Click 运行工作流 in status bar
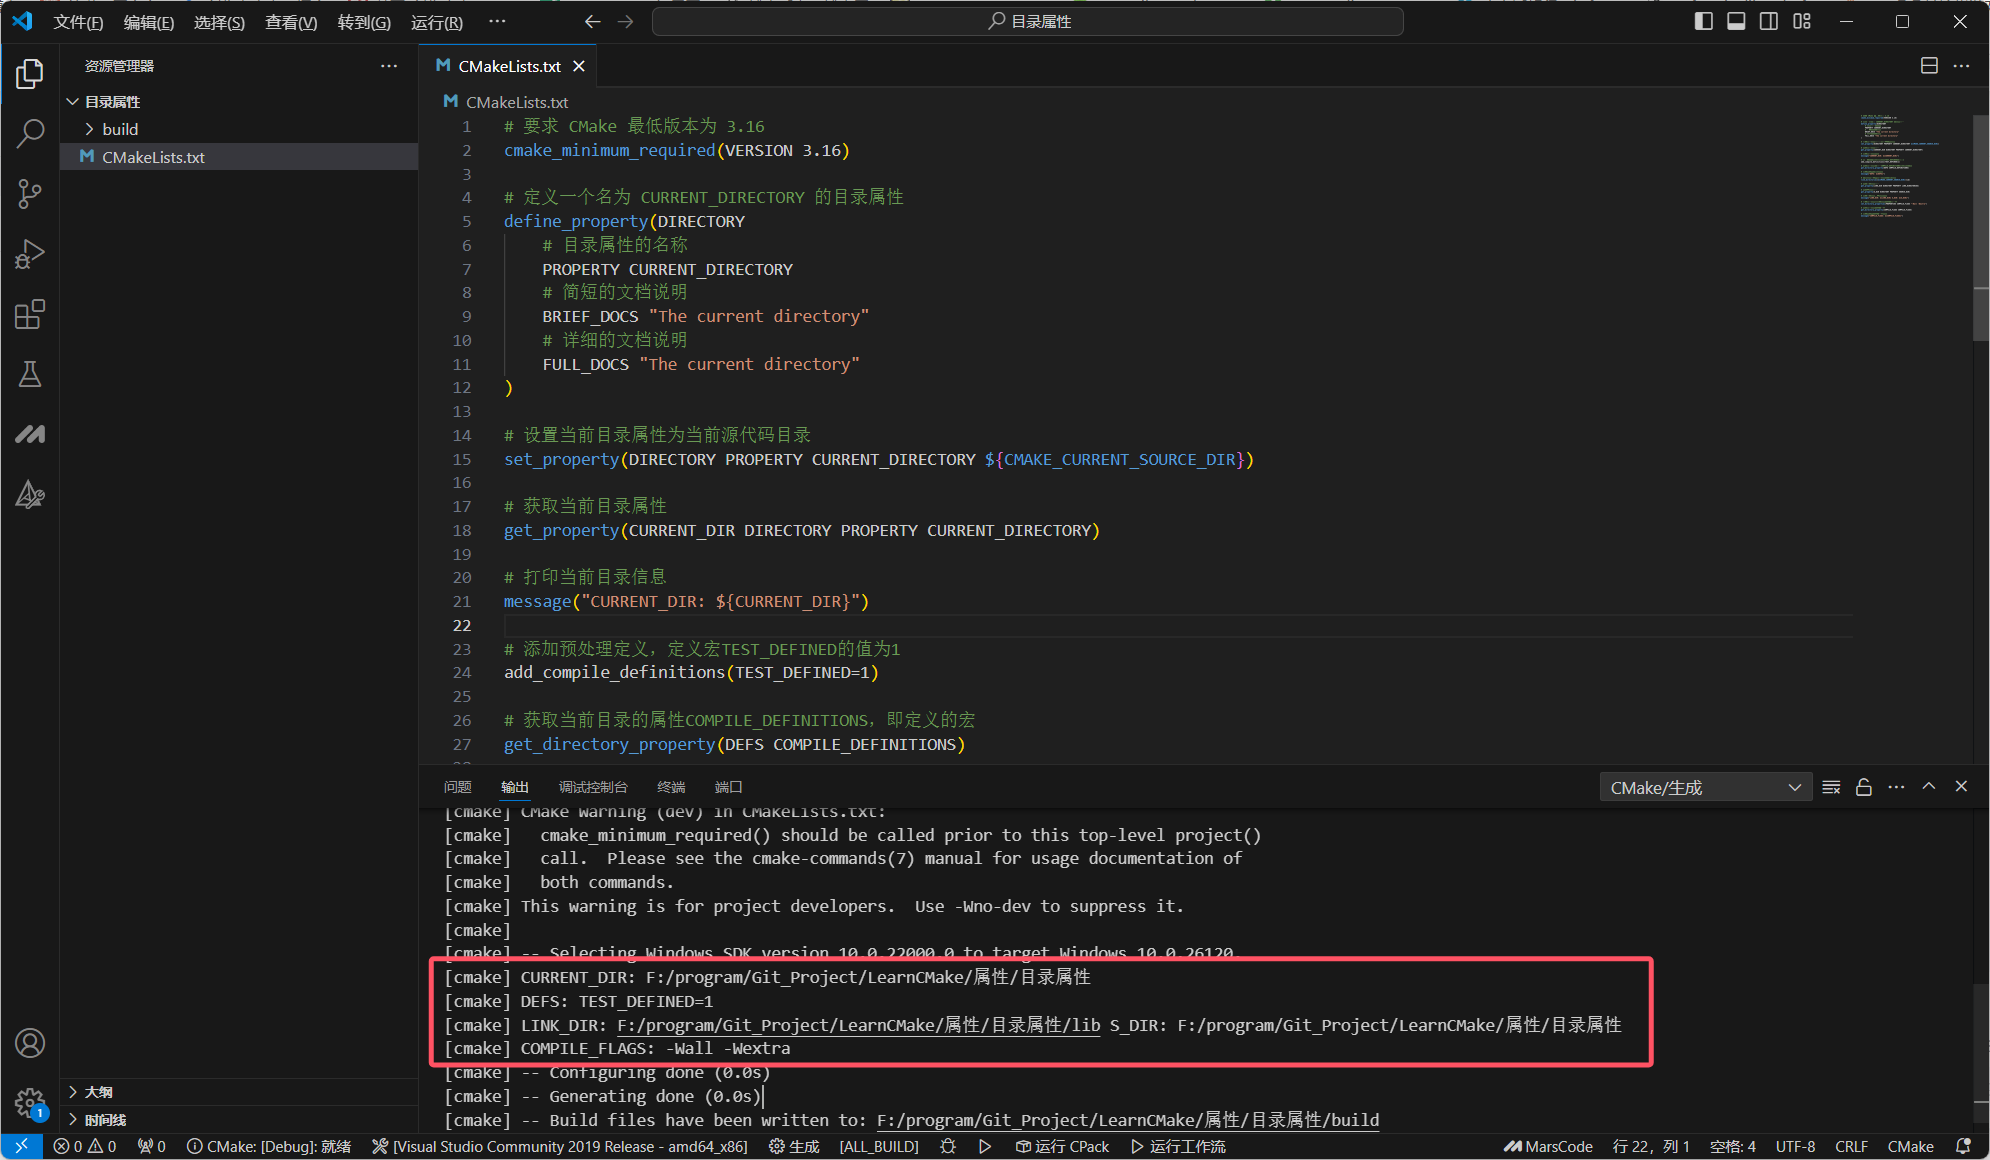 tap(1178, 1146)
